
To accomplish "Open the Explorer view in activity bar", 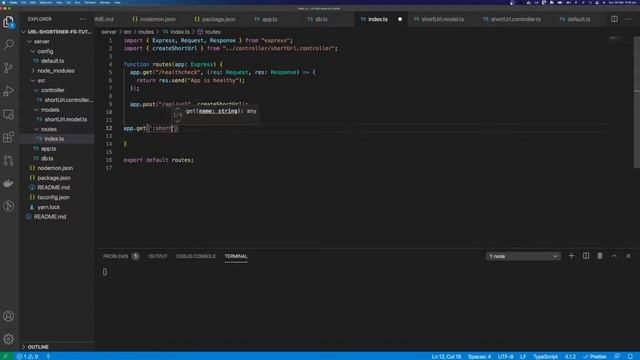I will coord(9,22).
